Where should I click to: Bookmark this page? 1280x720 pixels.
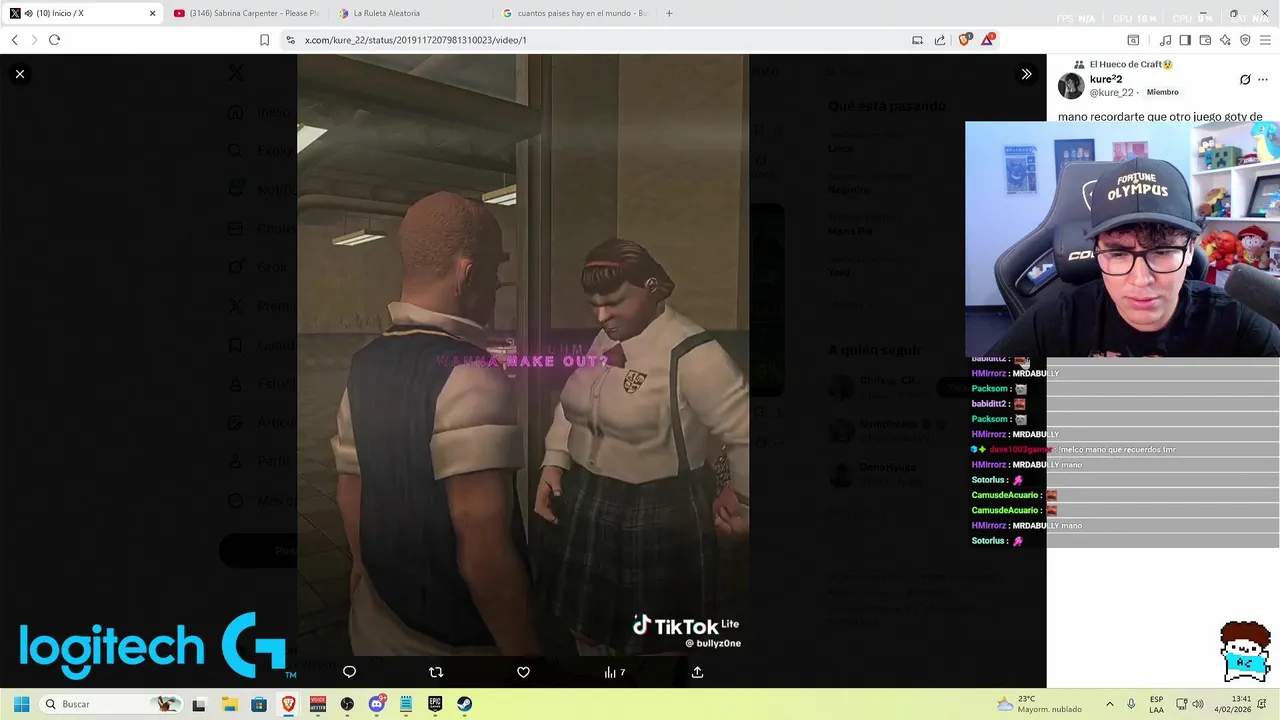click(x=264, y=40)
